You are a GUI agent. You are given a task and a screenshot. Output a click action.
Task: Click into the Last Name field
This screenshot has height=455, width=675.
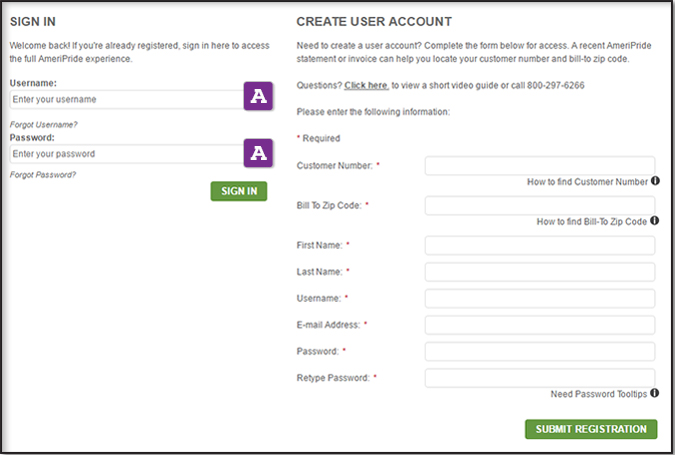(x=539, y=272)
